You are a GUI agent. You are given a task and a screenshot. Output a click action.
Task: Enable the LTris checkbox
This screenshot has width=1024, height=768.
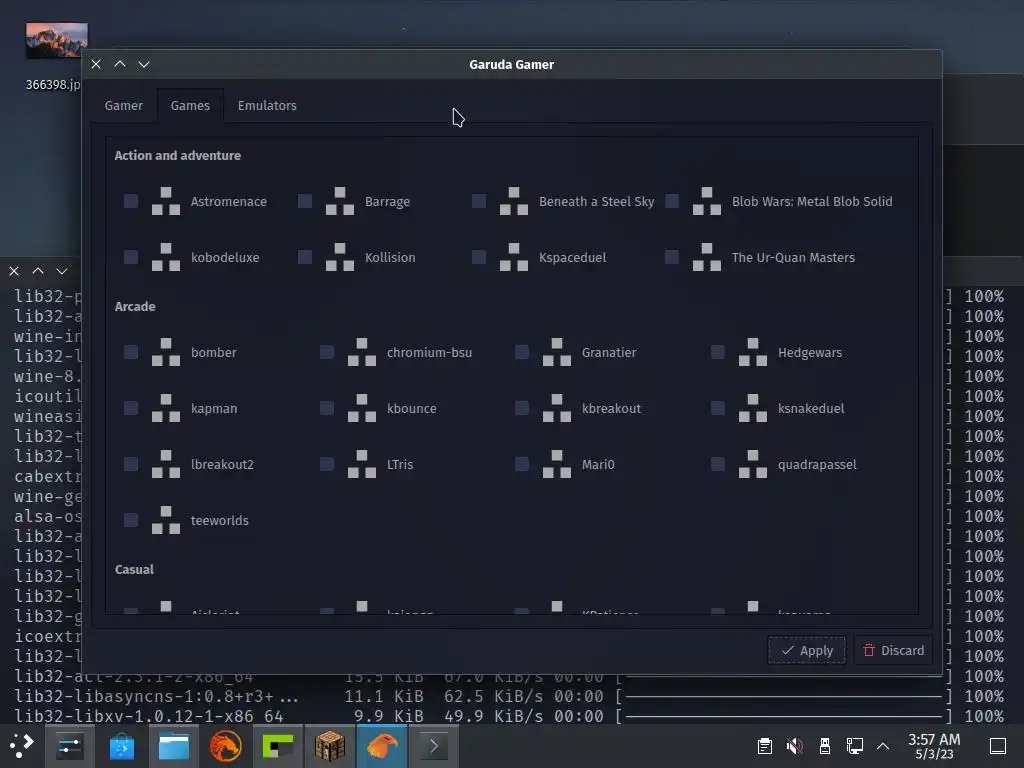point(327,464)
